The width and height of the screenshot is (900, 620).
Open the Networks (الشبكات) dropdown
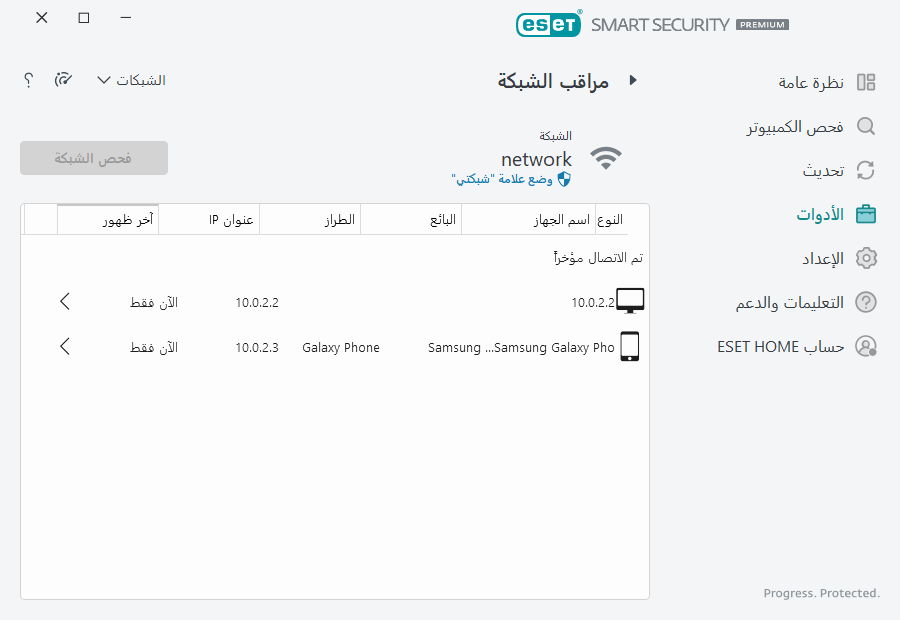coord(131,80)
